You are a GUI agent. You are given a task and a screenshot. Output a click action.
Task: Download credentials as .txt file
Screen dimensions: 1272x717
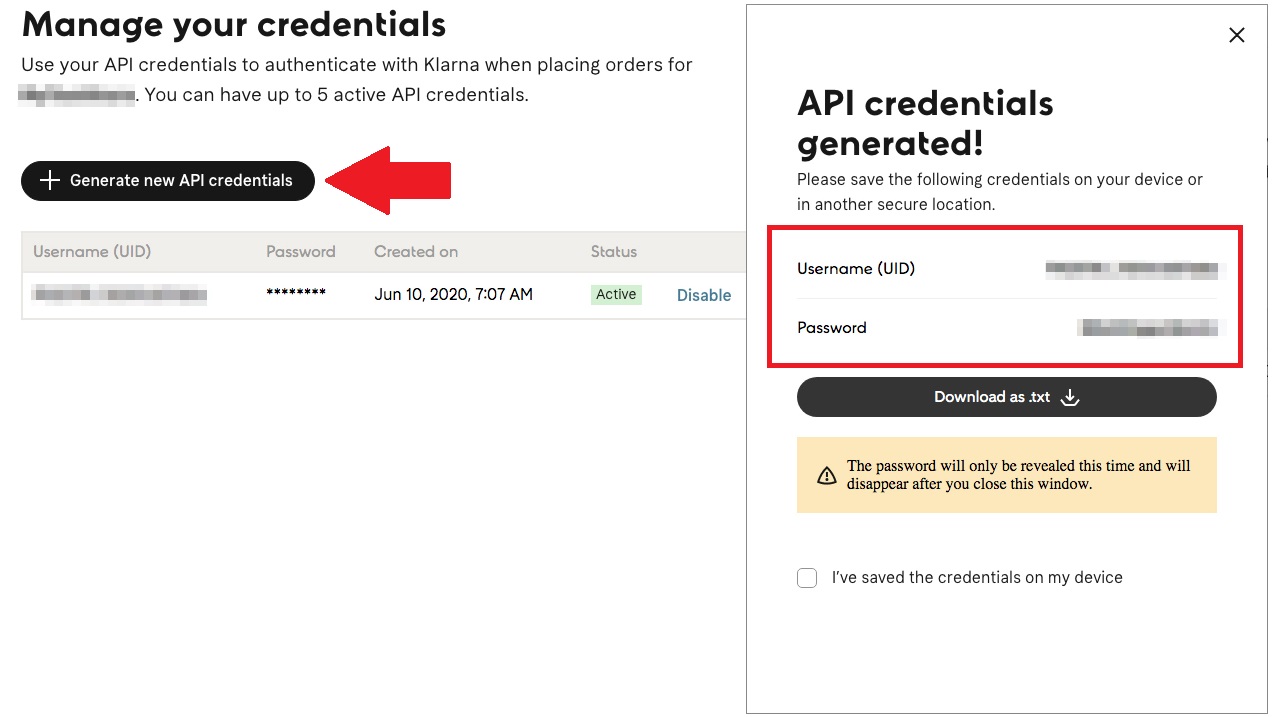click(x=1006, y=397)
